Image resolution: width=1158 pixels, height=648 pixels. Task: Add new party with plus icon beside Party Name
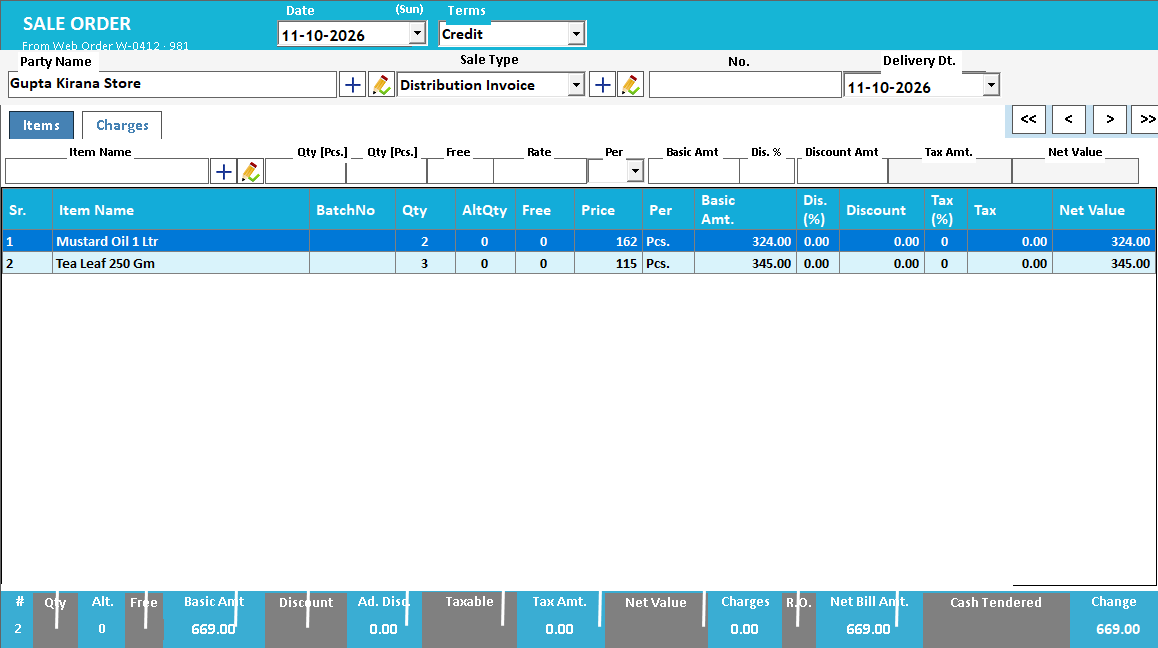[352, 85]
